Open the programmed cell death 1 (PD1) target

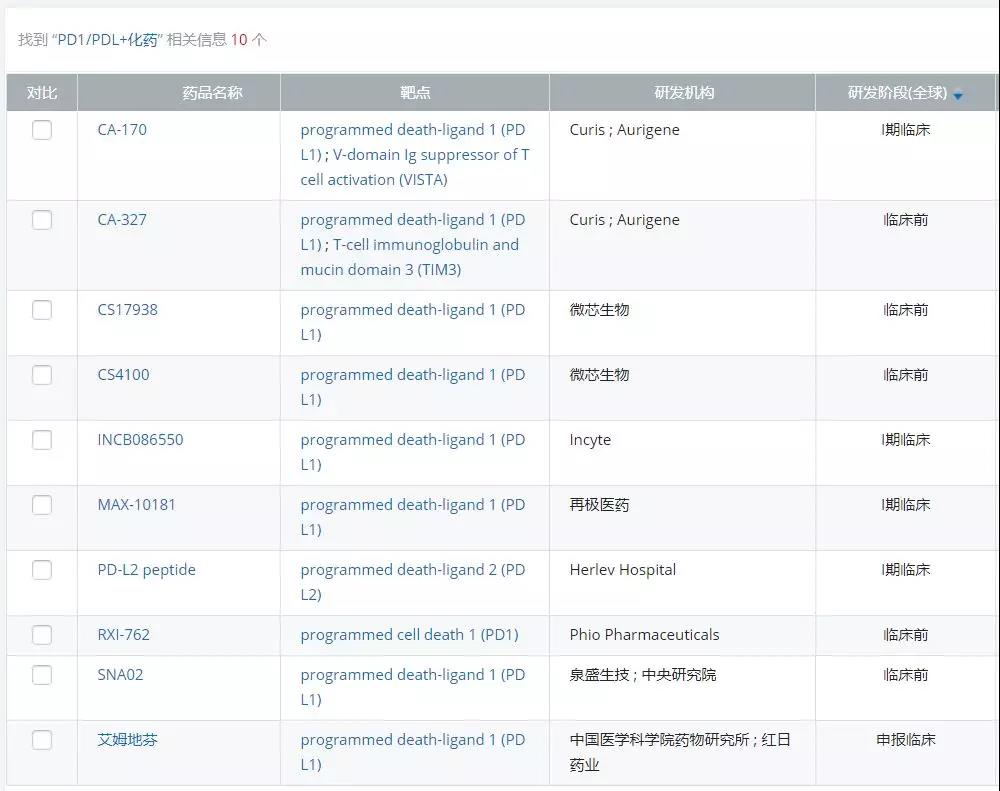(409, 635)
